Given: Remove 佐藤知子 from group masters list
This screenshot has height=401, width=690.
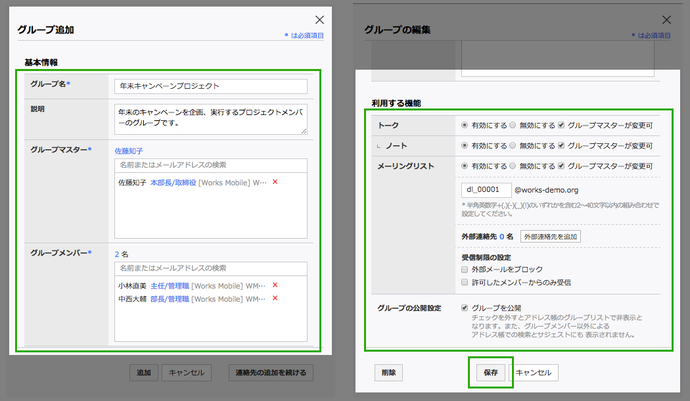Looking at the screenshot, I should coord(275,182).
